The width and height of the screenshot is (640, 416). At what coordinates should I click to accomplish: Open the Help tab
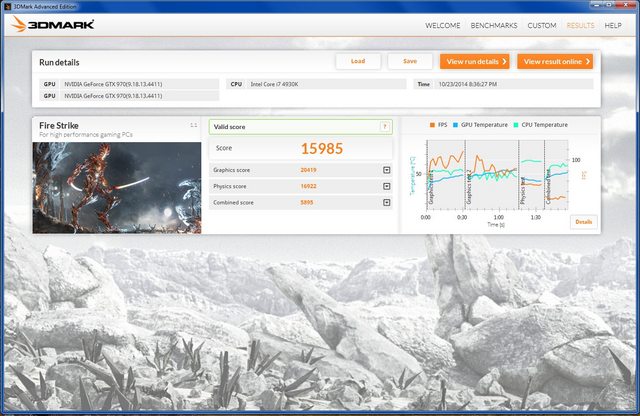point(613,25)
